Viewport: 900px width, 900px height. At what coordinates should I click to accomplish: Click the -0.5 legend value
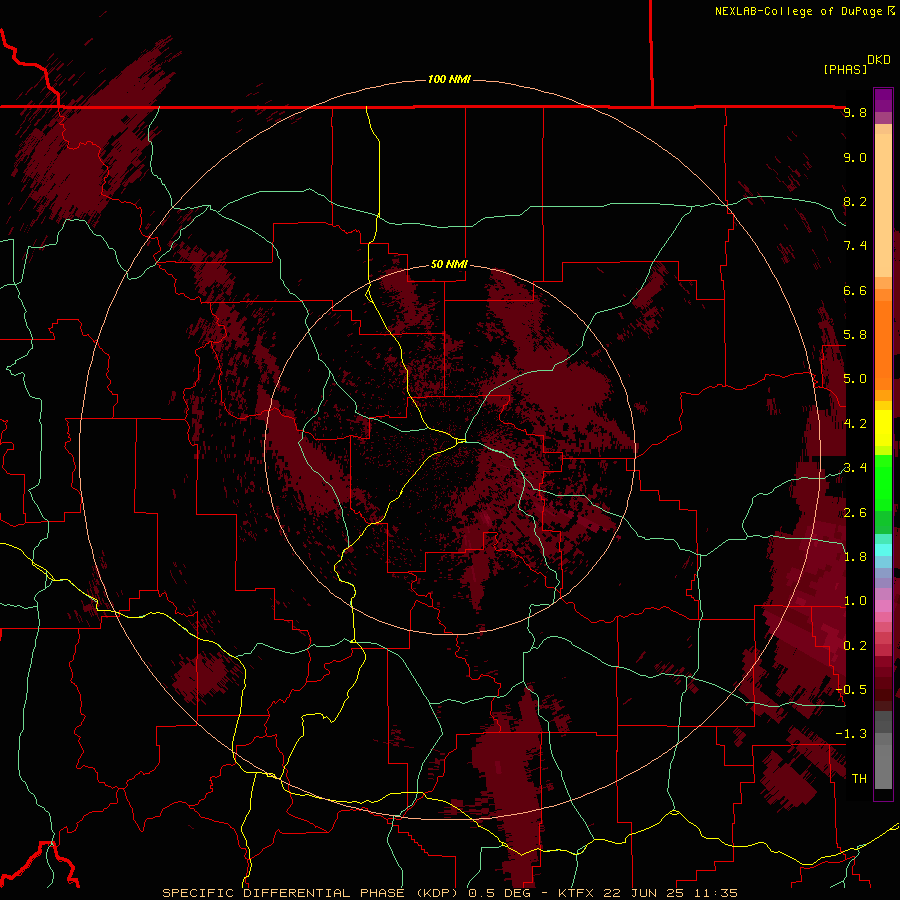point(851,690)
